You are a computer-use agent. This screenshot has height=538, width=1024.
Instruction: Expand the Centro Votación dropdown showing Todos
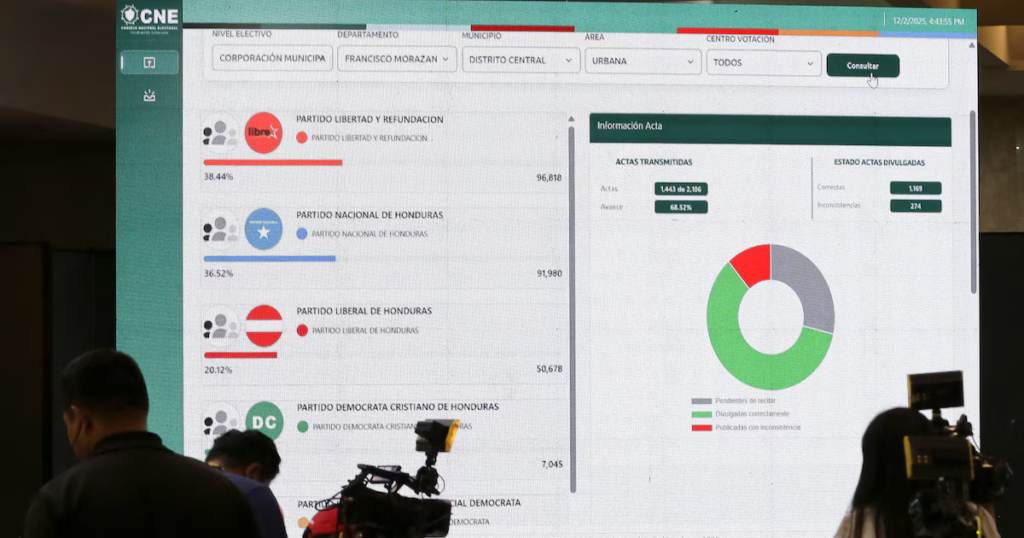point(764,63)
